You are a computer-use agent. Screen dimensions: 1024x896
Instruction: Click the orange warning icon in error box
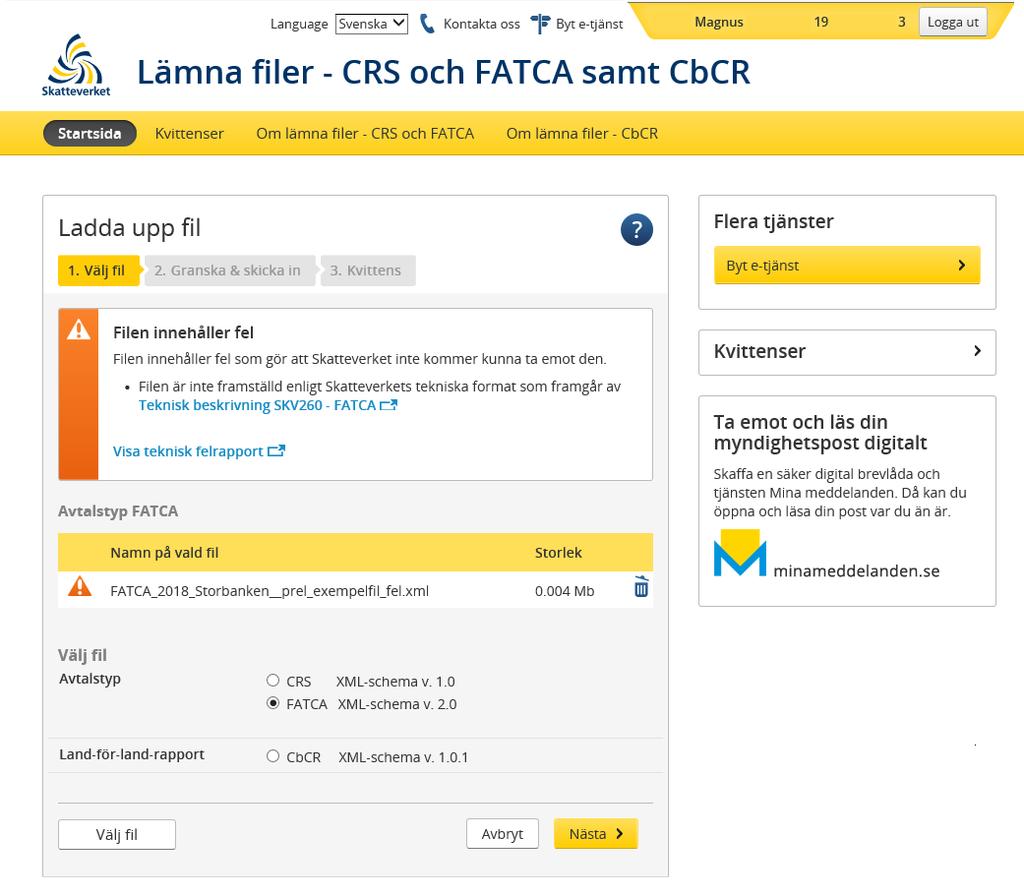point(79,329)
